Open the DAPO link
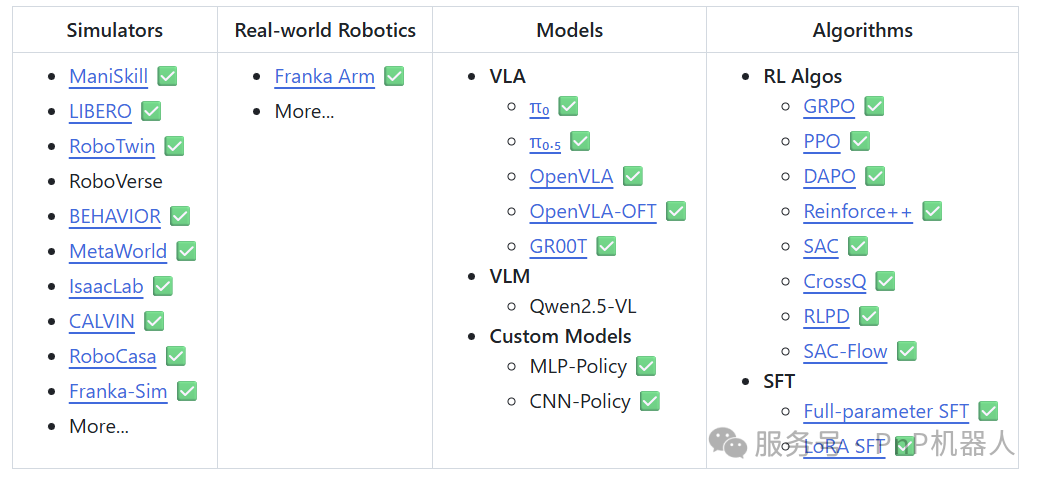 [830, 176]
